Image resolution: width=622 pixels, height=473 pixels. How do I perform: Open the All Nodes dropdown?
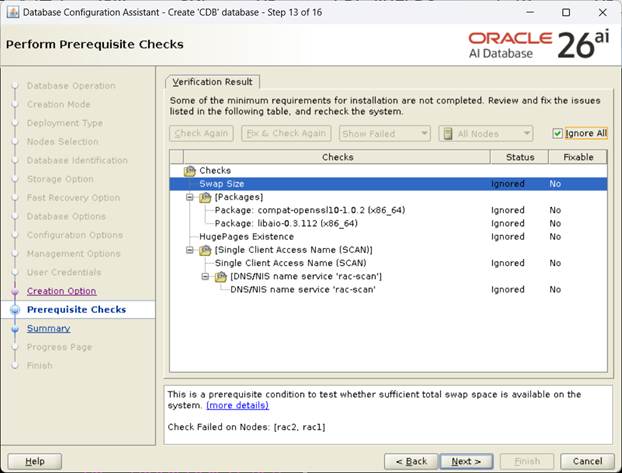click(486, 134)
